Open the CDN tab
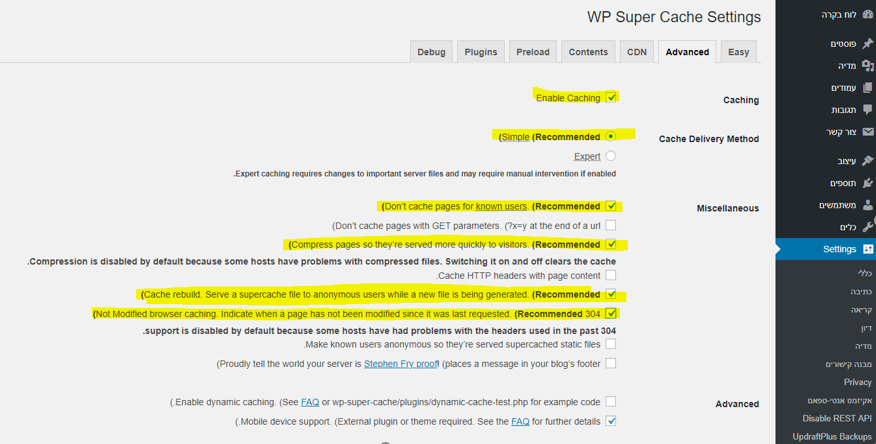876x444 pixels. pos(636,52)
